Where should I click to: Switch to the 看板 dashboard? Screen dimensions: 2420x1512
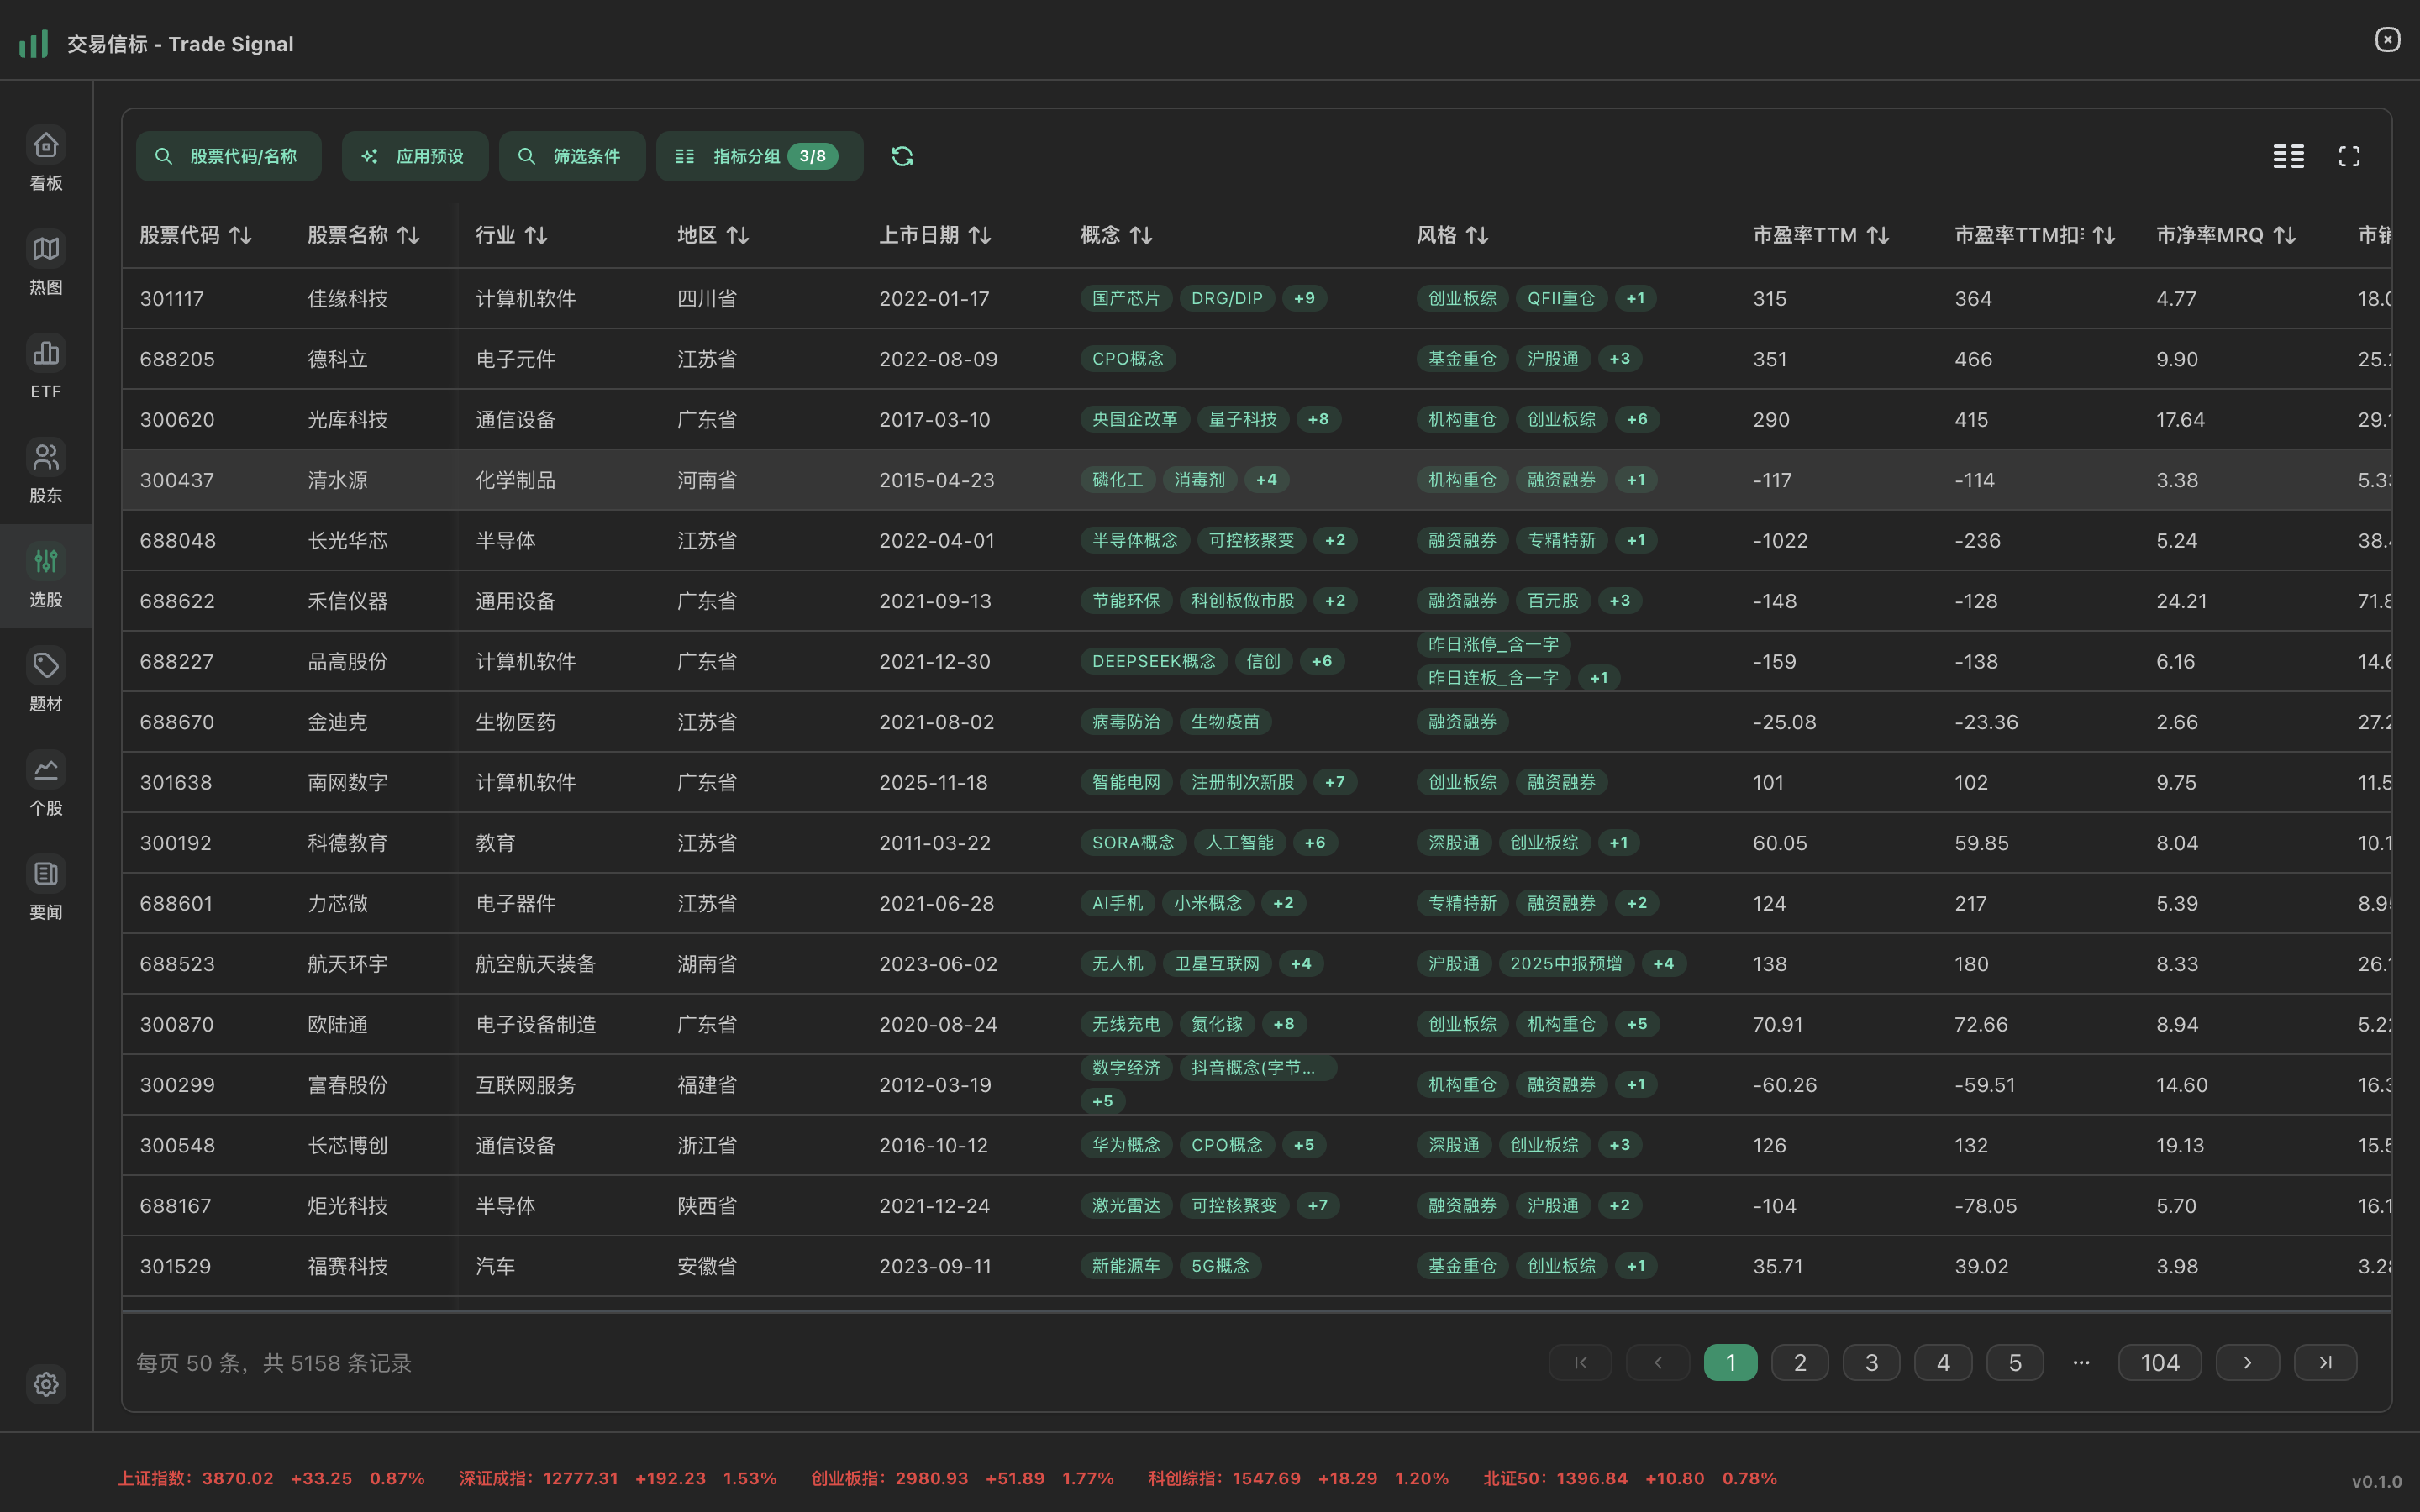45,160
